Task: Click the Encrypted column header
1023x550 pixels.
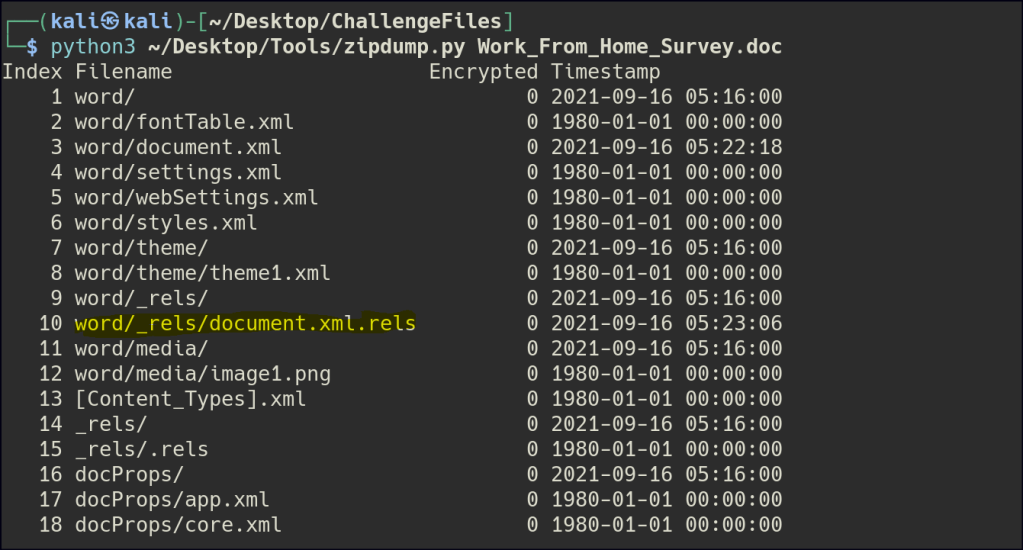Action: click(483, 71)
